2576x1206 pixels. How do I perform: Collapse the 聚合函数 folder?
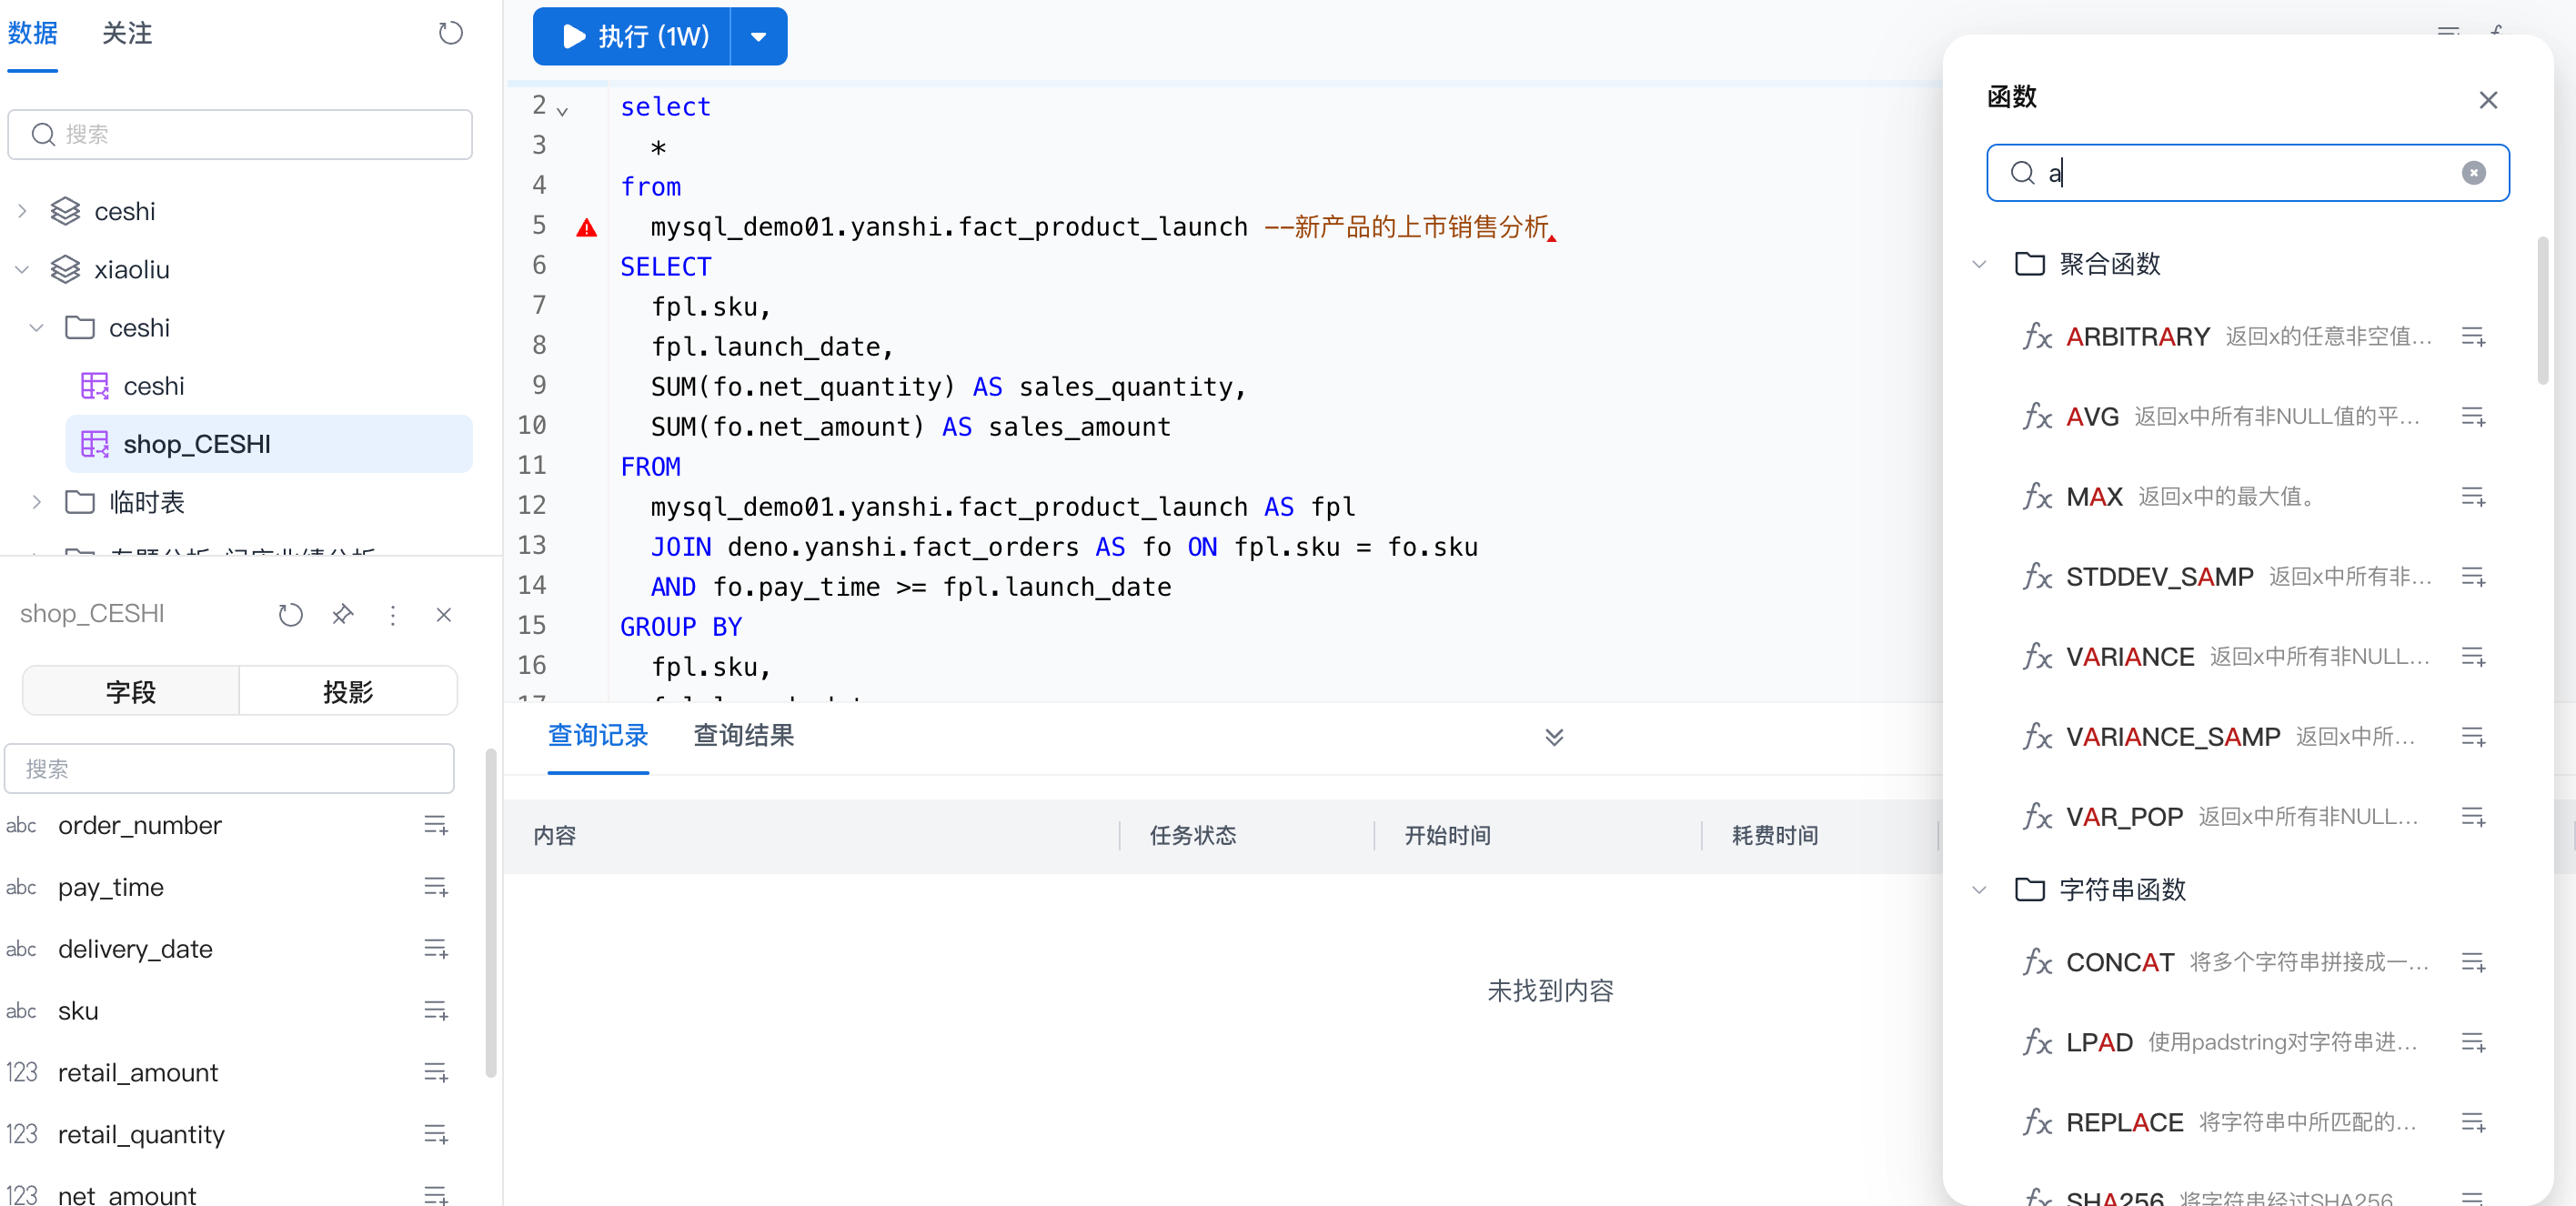point(1978,264)
